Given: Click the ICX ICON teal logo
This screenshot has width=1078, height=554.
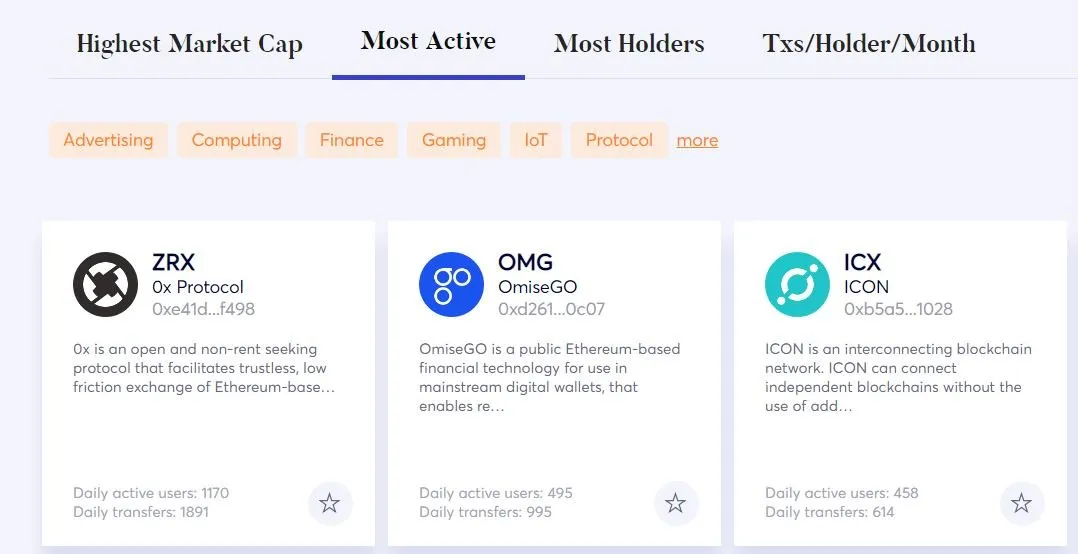Looking at the screenshot, I should (x=798, y=285).
